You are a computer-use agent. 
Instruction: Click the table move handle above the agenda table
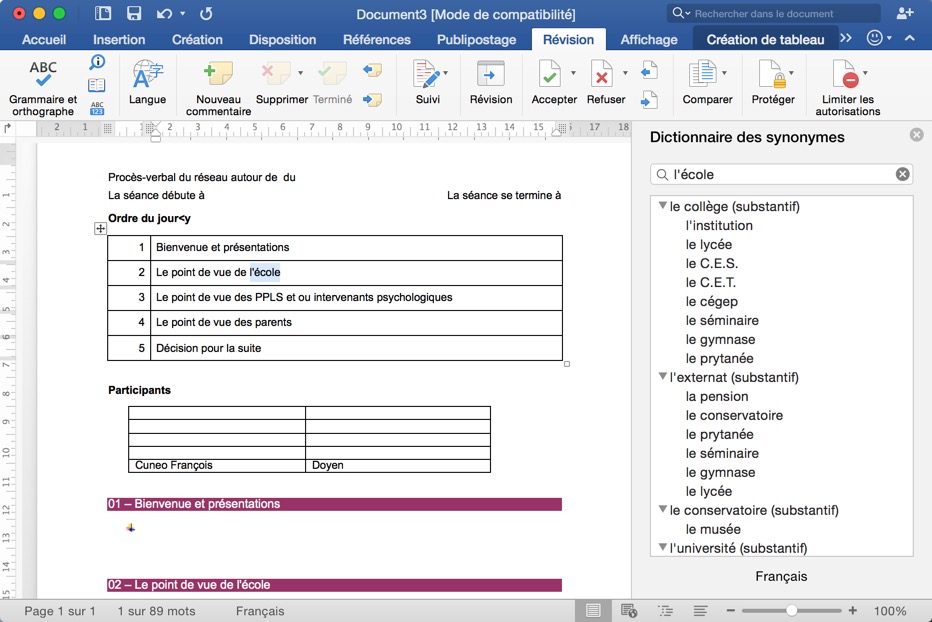[x=100, y=228]
